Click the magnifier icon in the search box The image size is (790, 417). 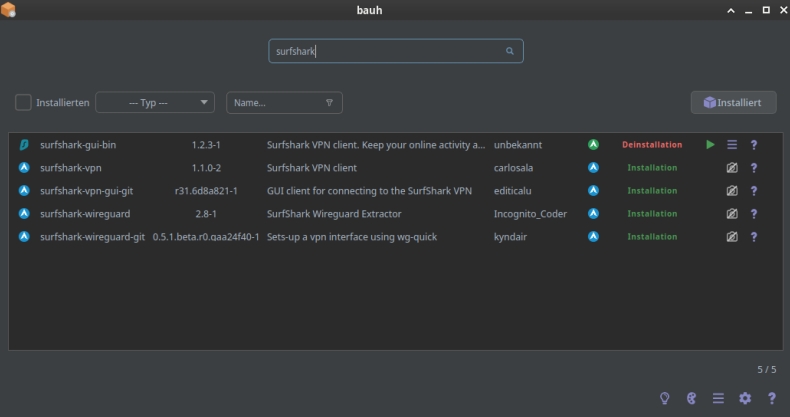pyautogui.click(x=509, y=51)
